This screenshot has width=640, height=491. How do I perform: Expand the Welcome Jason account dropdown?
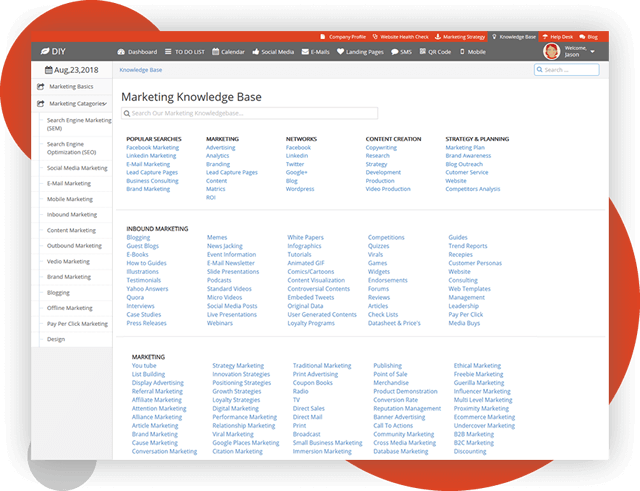pos(592,51)
